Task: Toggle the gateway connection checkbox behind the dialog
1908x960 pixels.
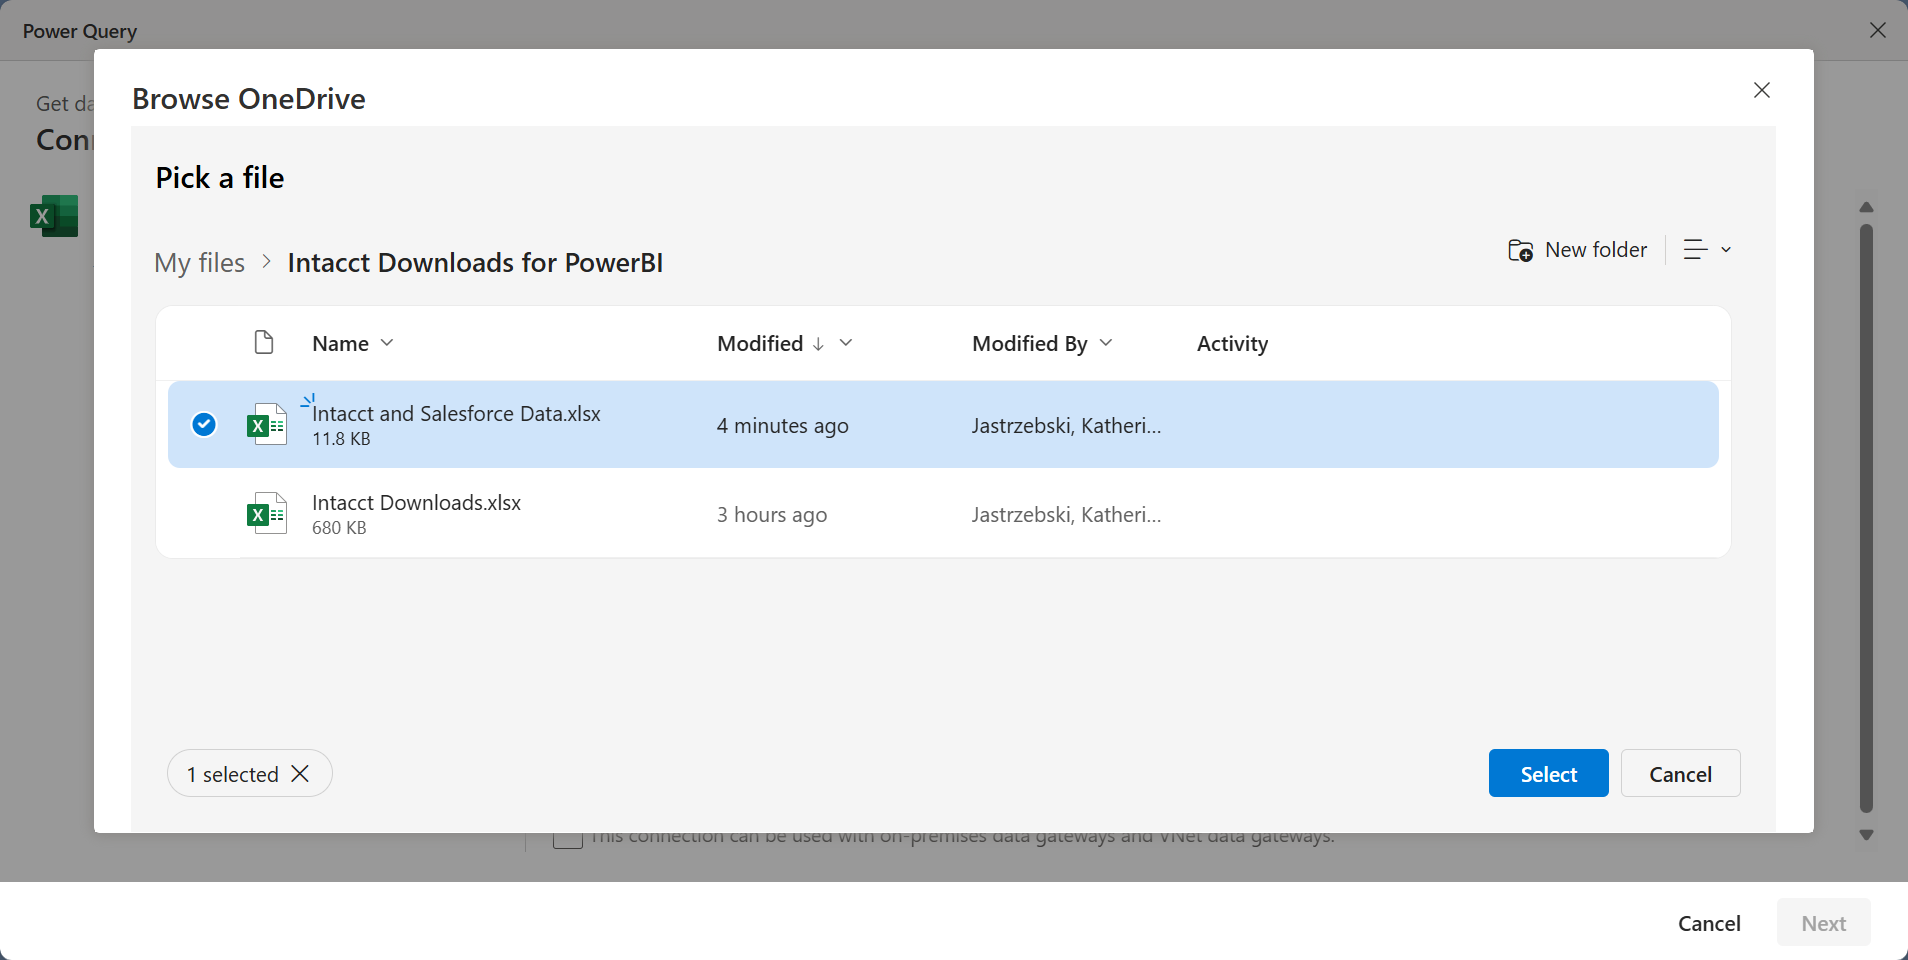Action: point(568,838)
